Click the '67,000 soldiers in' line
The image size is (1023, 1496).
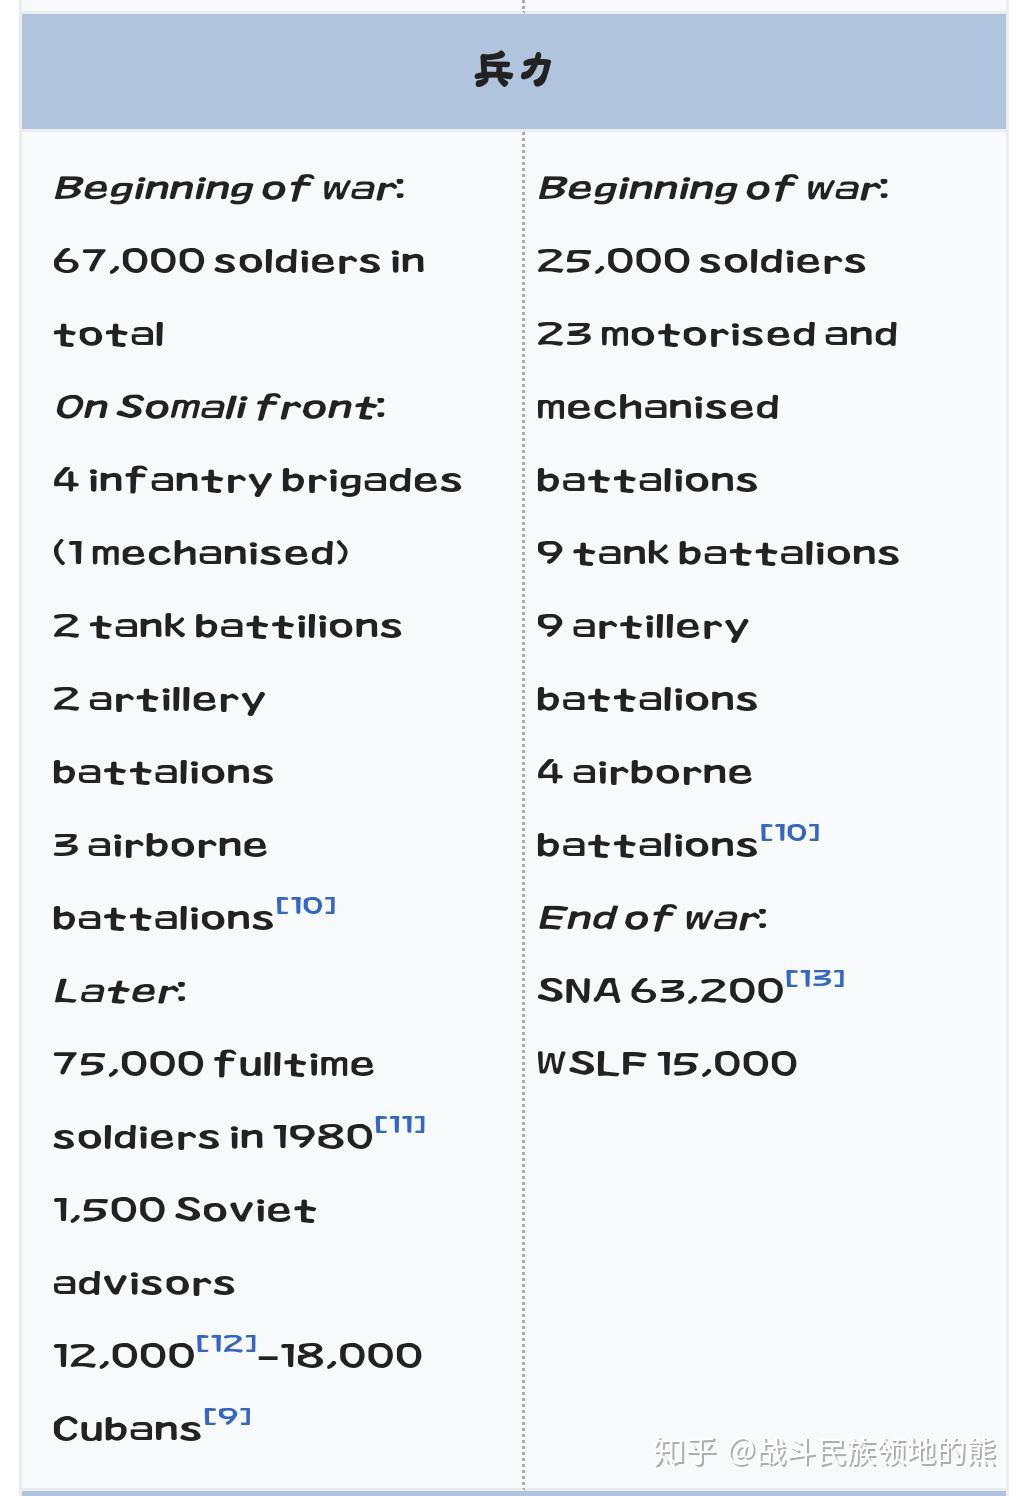tap(239, 261)
